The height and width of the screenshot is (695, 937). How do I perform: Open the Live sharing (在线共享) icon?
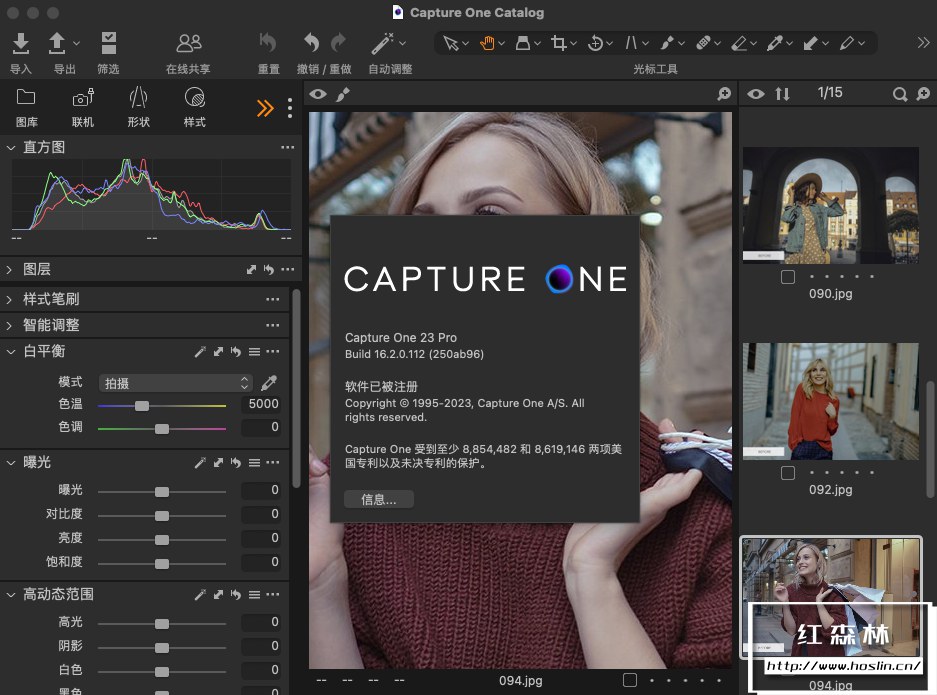[188, 44]
